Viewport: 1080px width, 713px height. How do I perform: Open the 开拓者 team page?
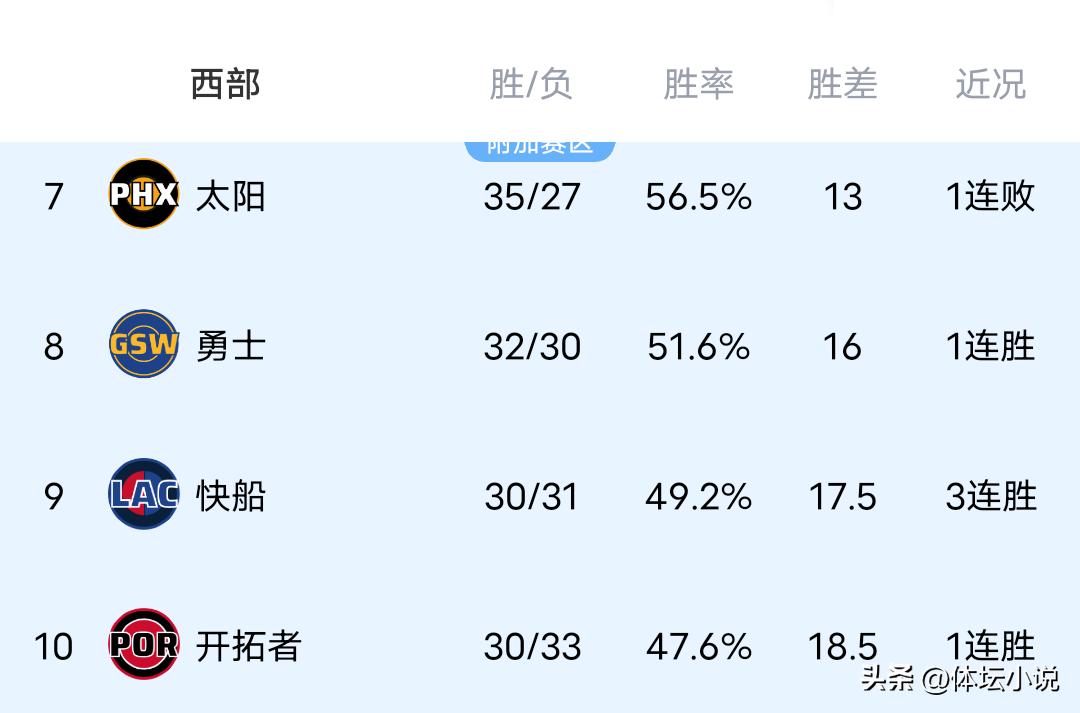click(248, 646)
